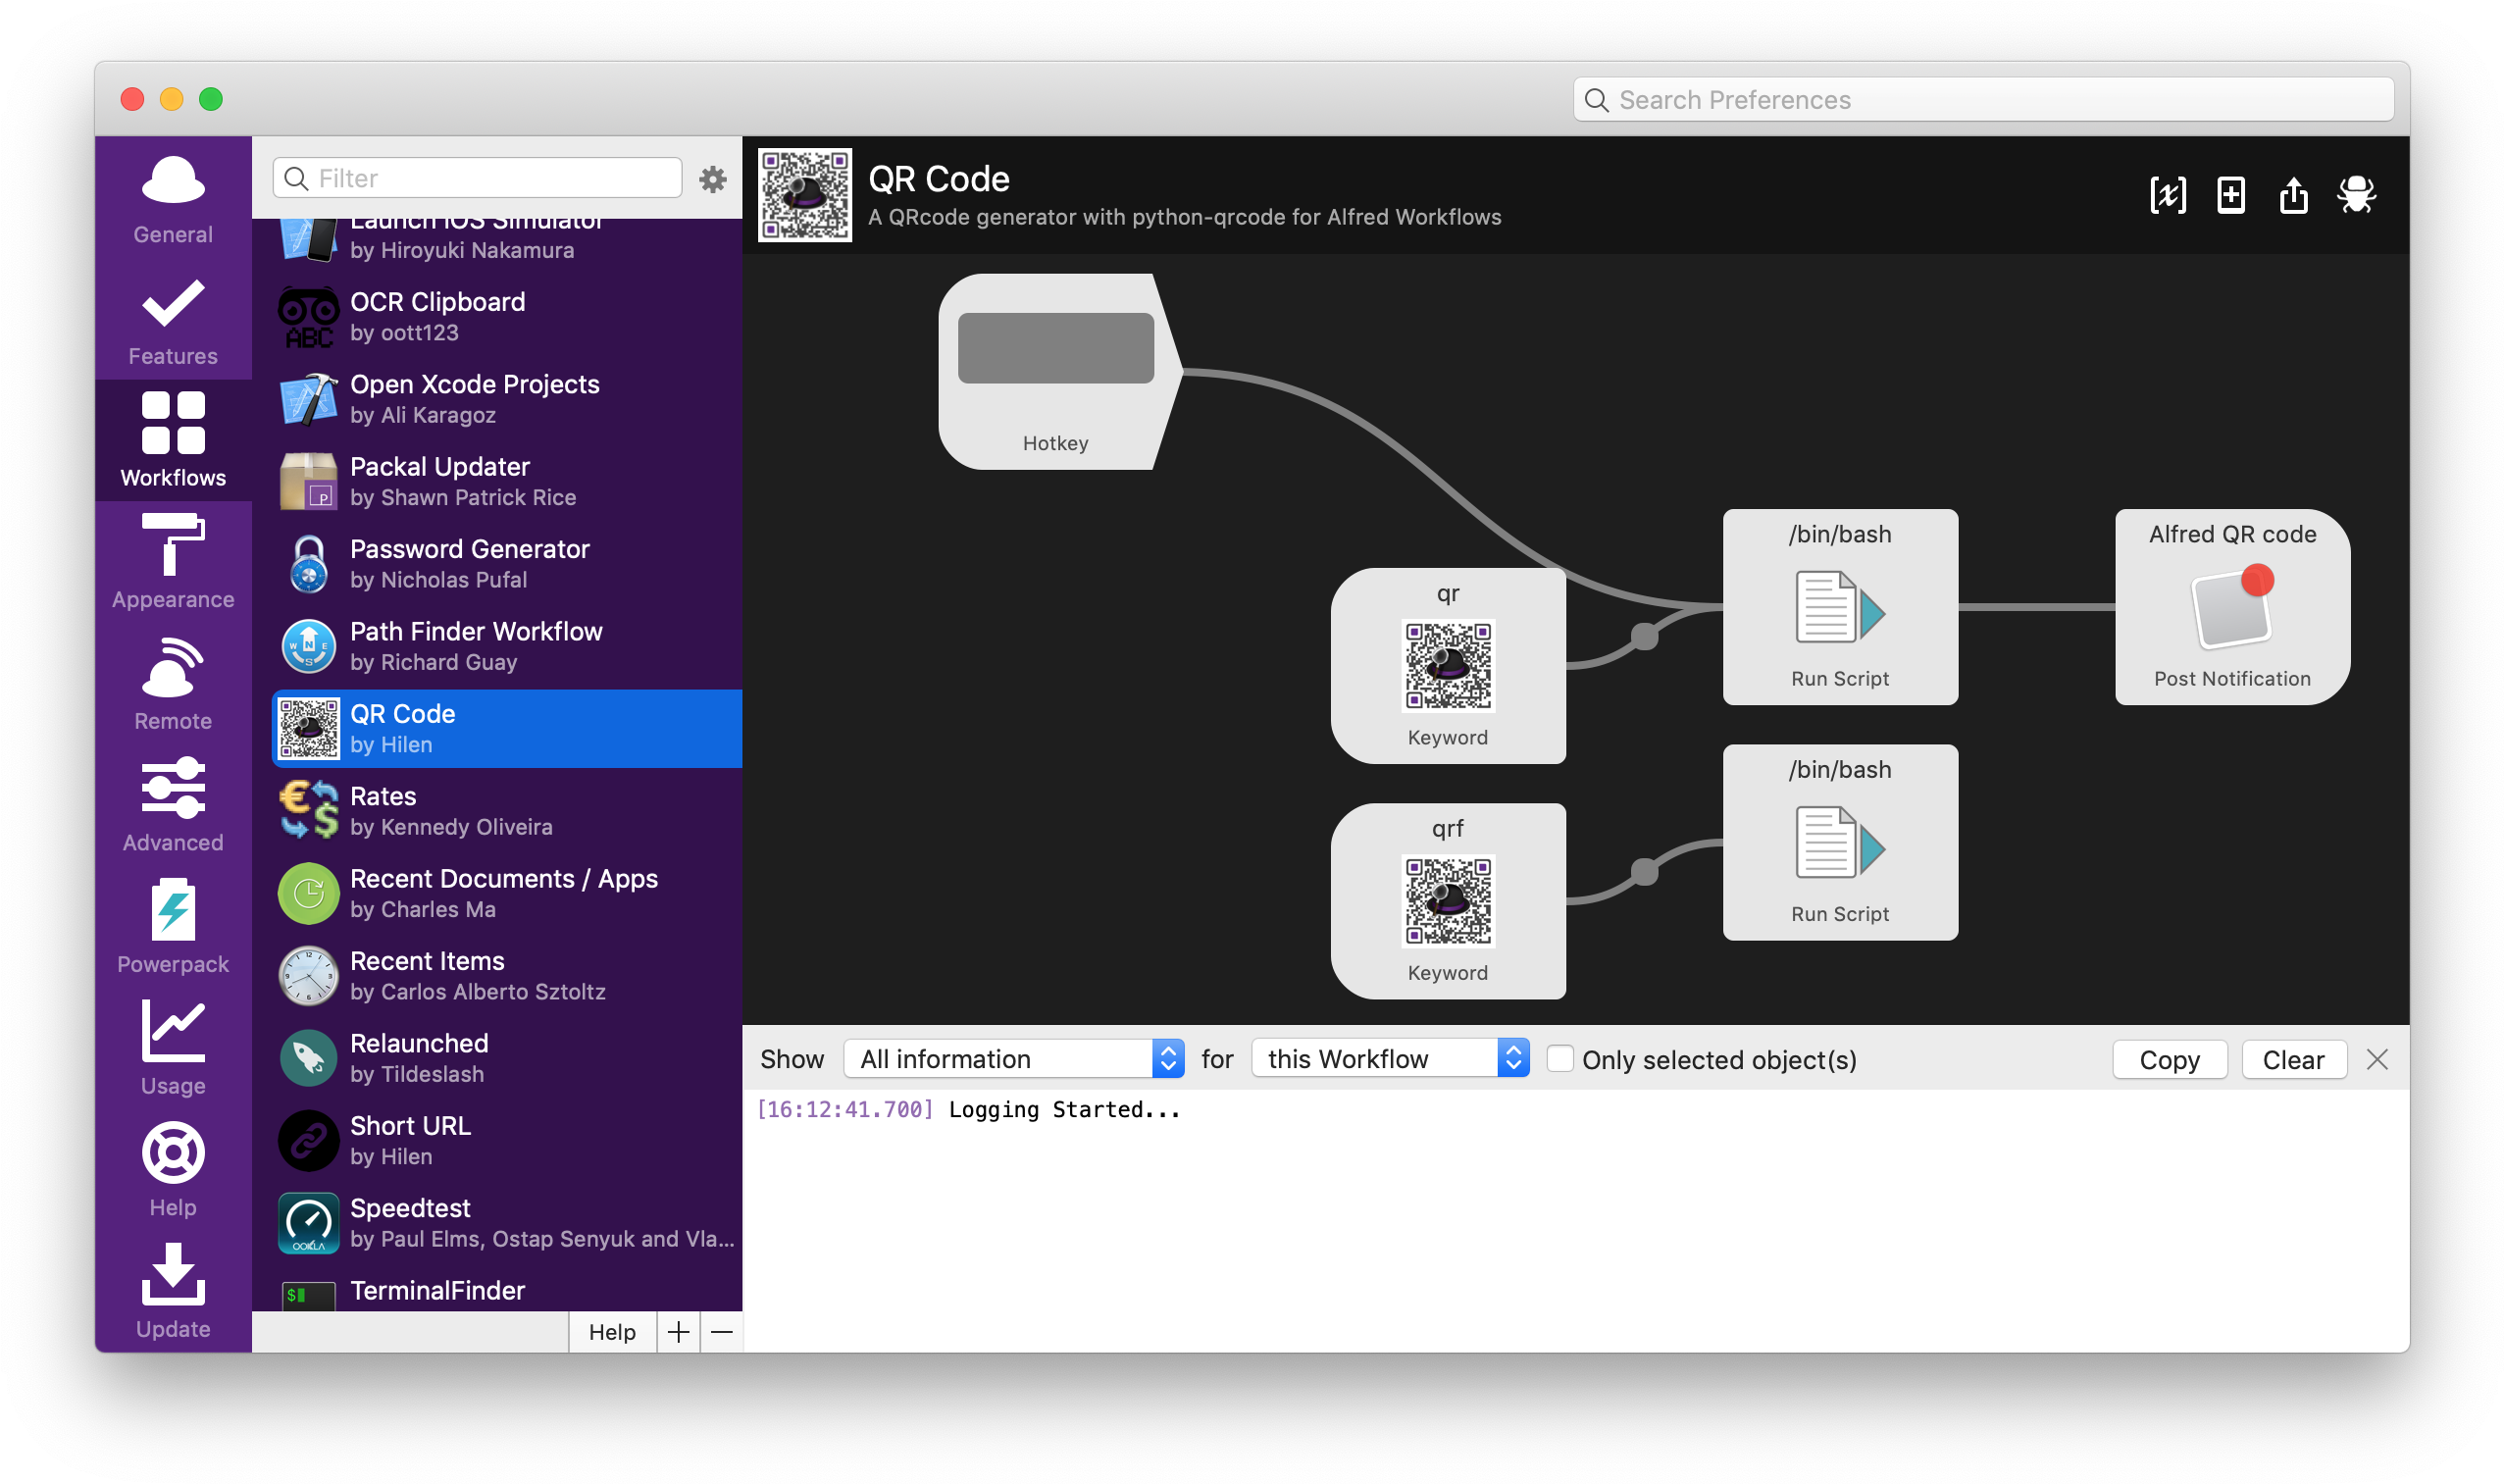Click the Powerpack battery icon

point(173,910)
